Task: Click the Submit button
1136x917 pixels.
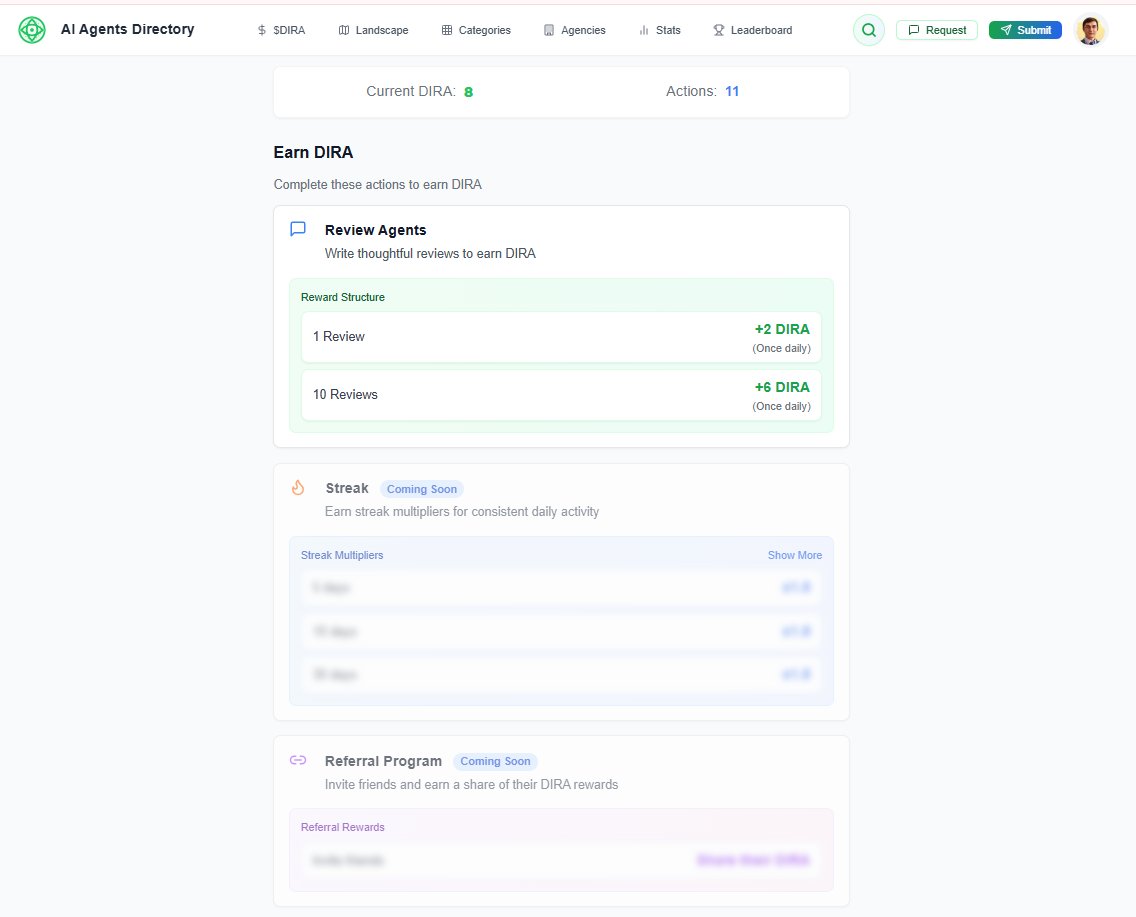Action: [x=1024, y=29]
